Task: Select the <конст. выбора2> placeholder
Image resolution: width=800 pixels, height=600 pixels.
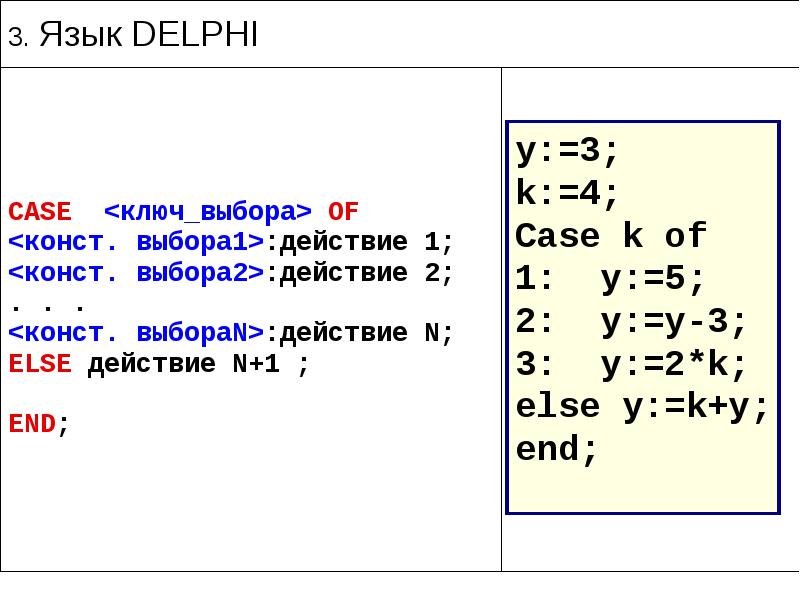Action: coord(136,272)
